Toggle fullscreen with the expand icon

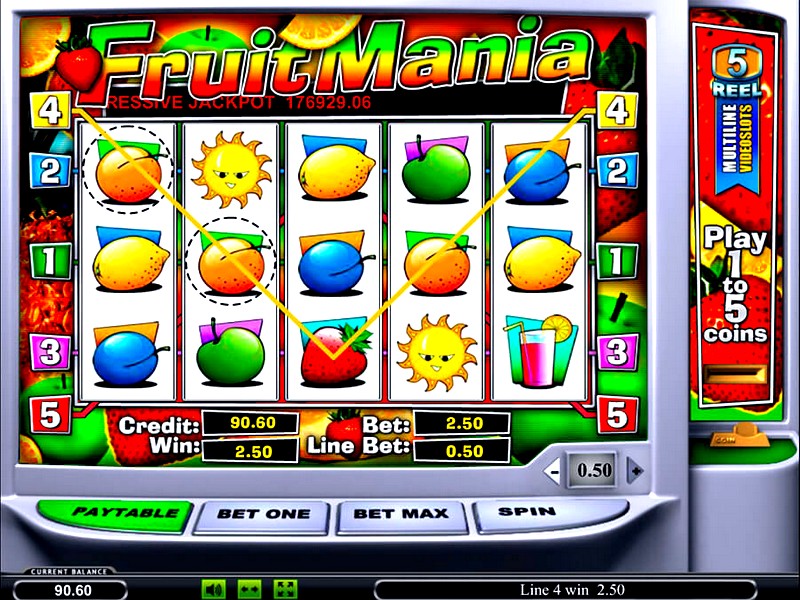[x=285, y=590]
